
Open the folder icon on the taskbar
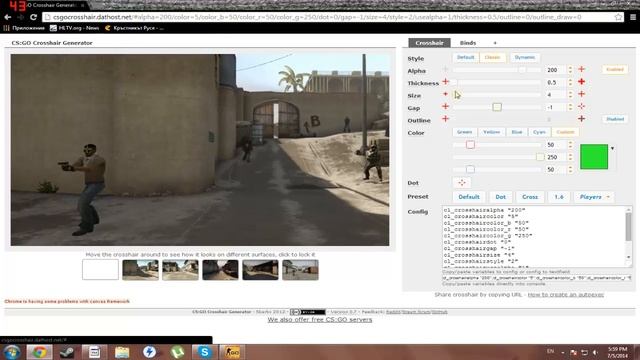122,352
